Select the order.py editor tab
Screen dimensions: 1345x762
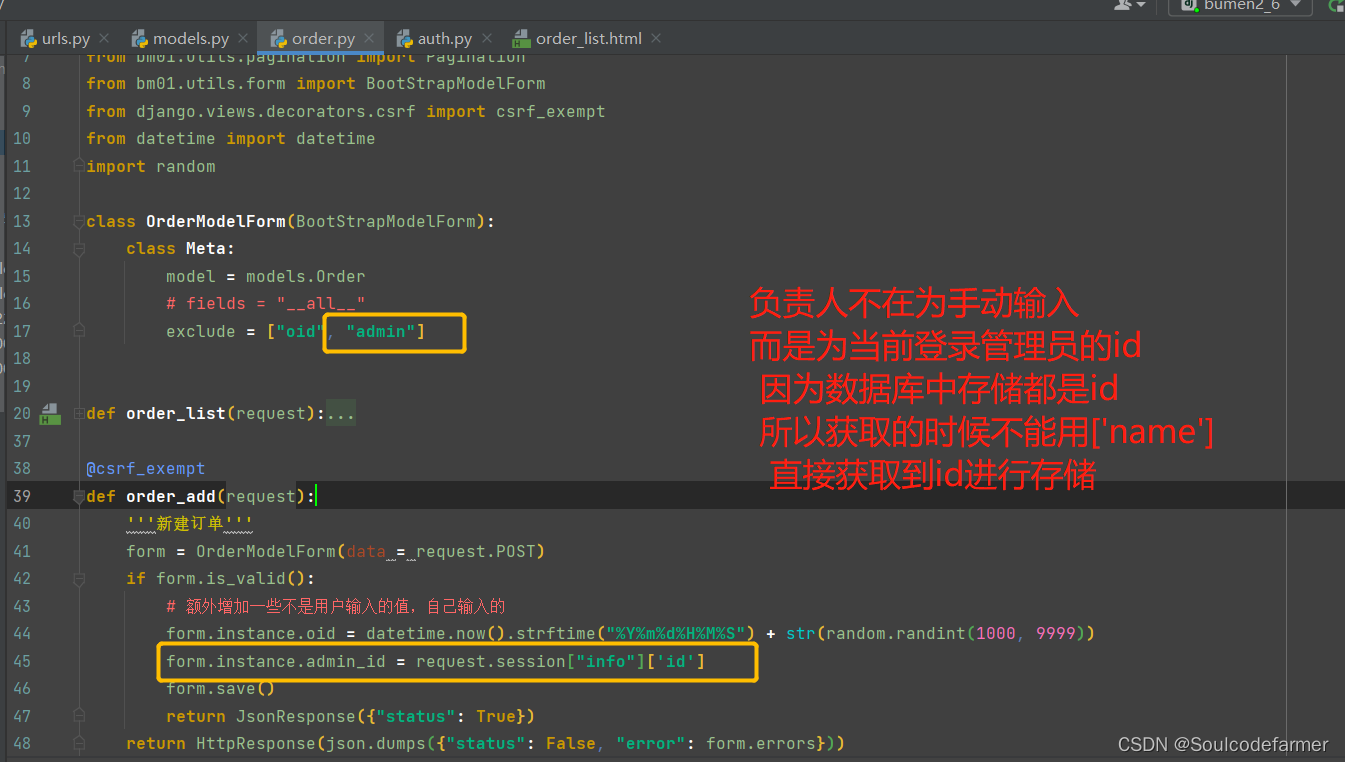[x=312, y=39]
